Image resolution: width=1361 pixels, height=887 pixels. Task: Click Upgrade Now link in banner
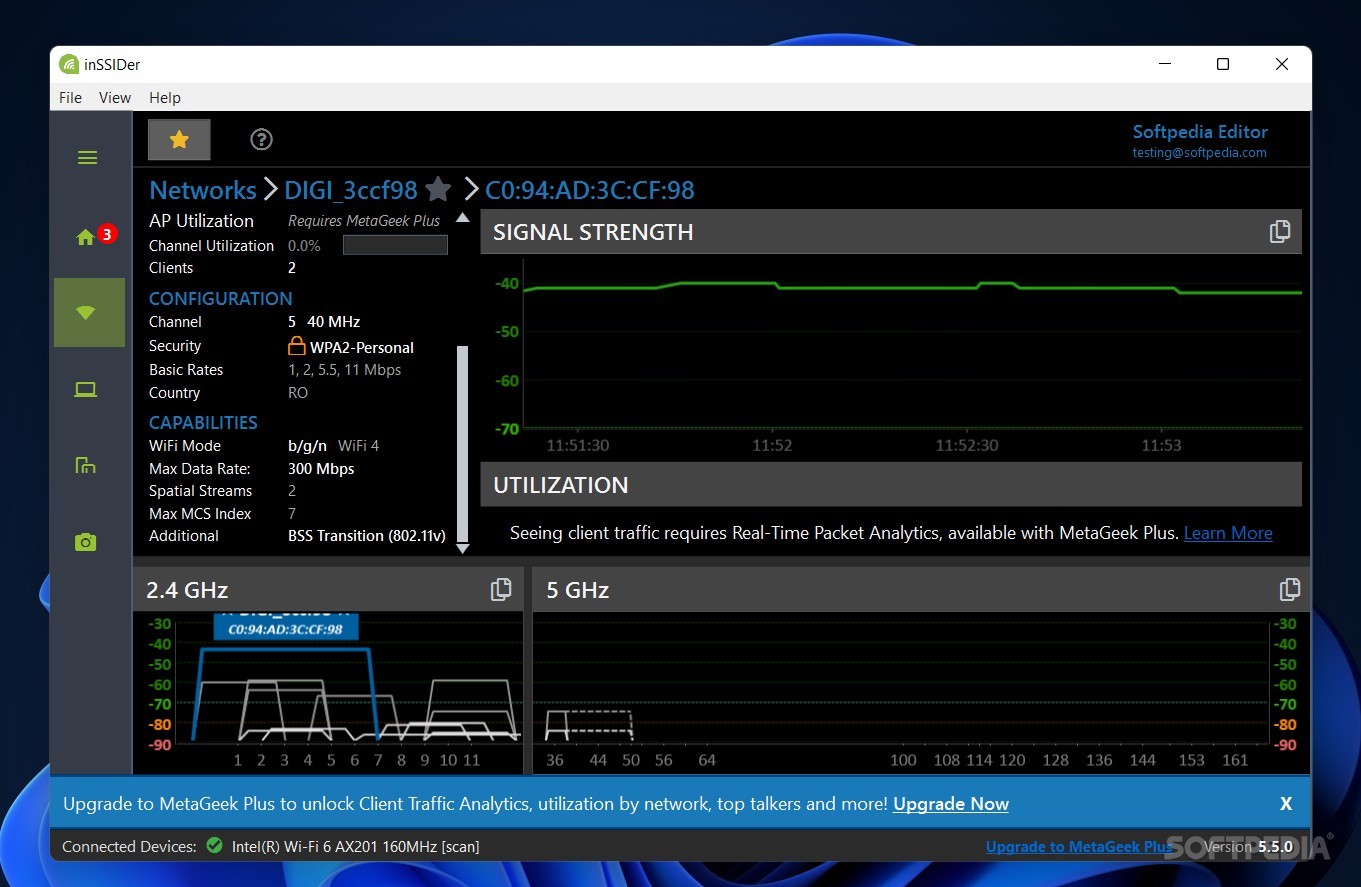951,804
